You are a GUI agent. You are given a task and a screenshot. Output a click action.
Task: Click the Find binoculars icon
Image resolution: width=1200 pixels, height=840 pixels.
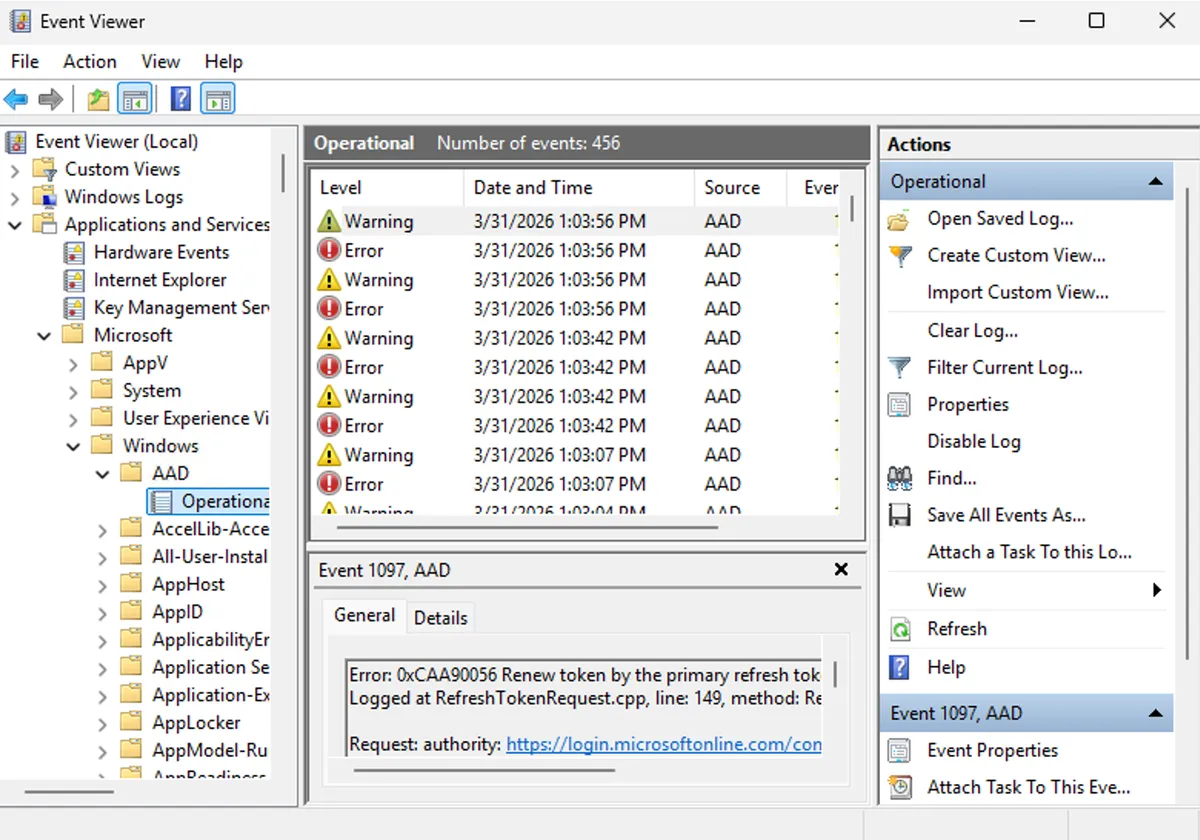[900, 478]
